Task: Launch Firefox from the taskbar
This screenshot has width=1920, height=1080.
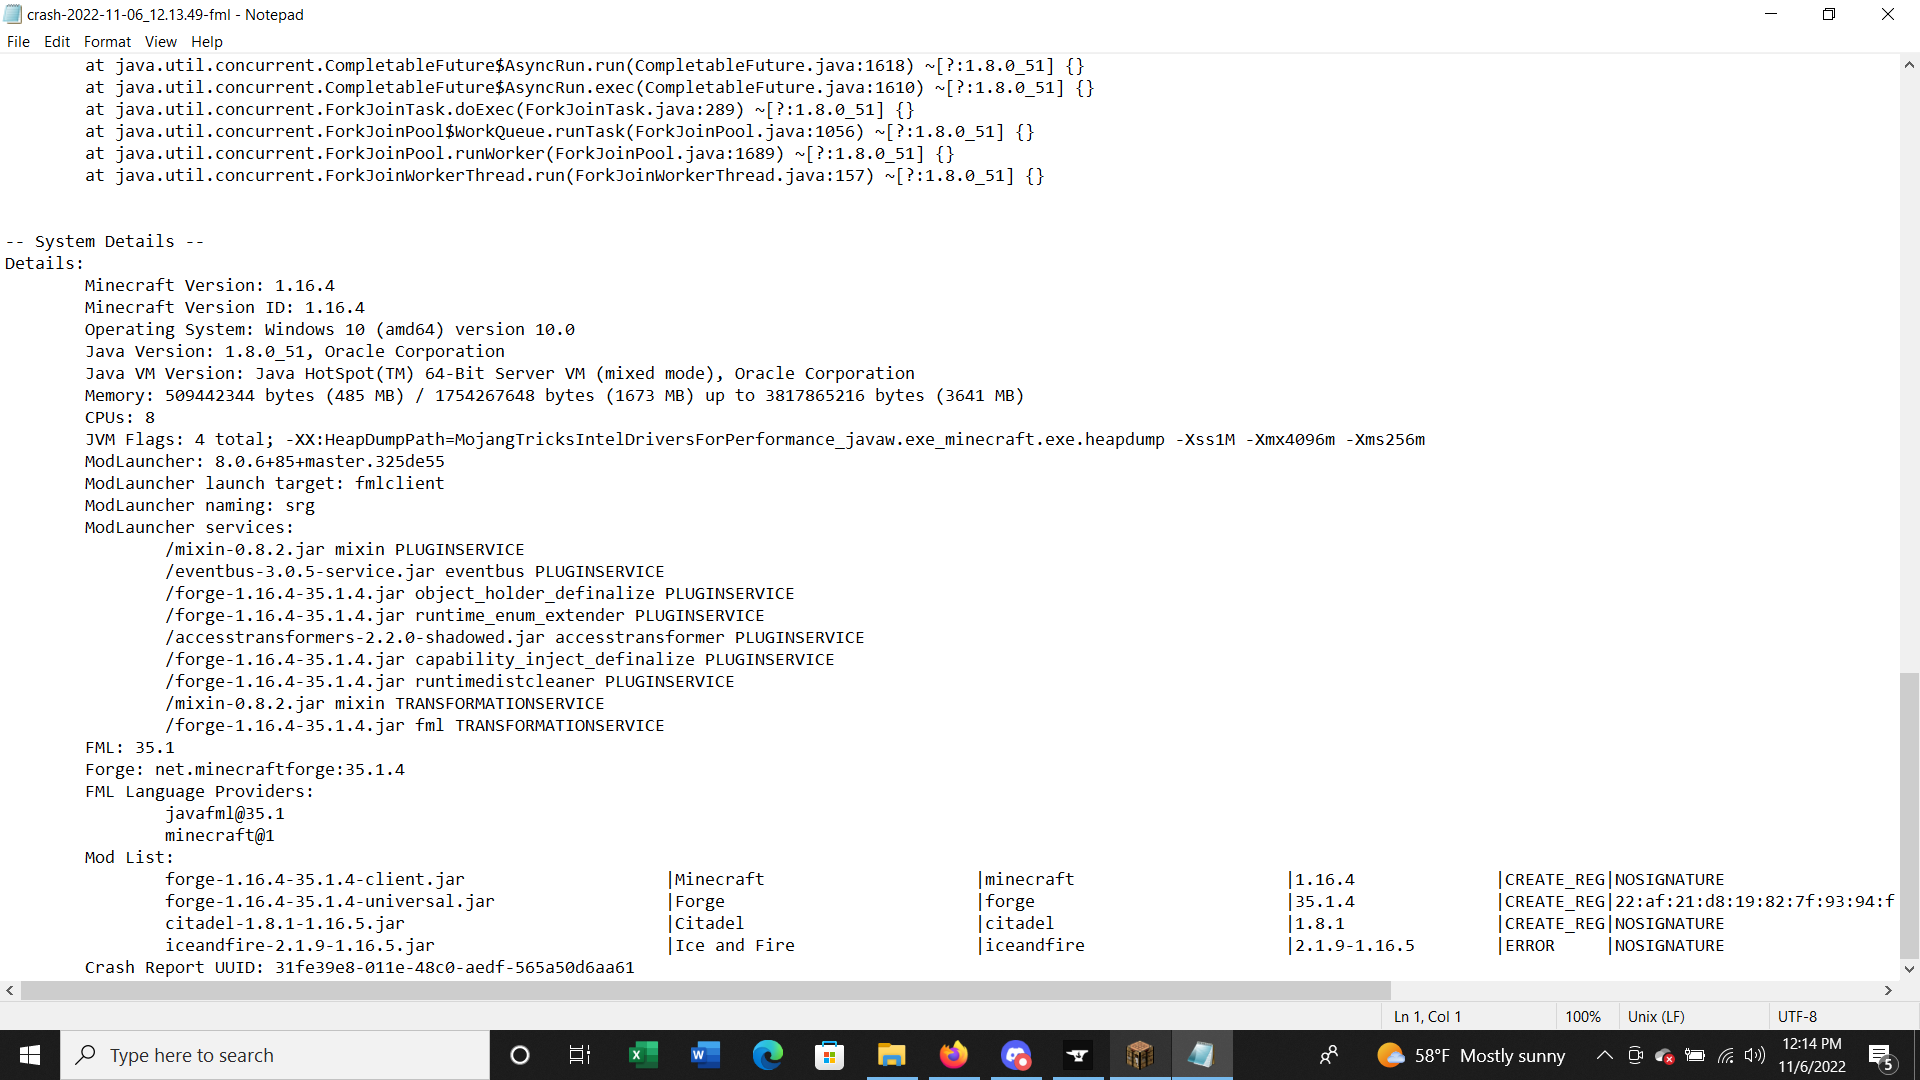Action: point(953,1055)
